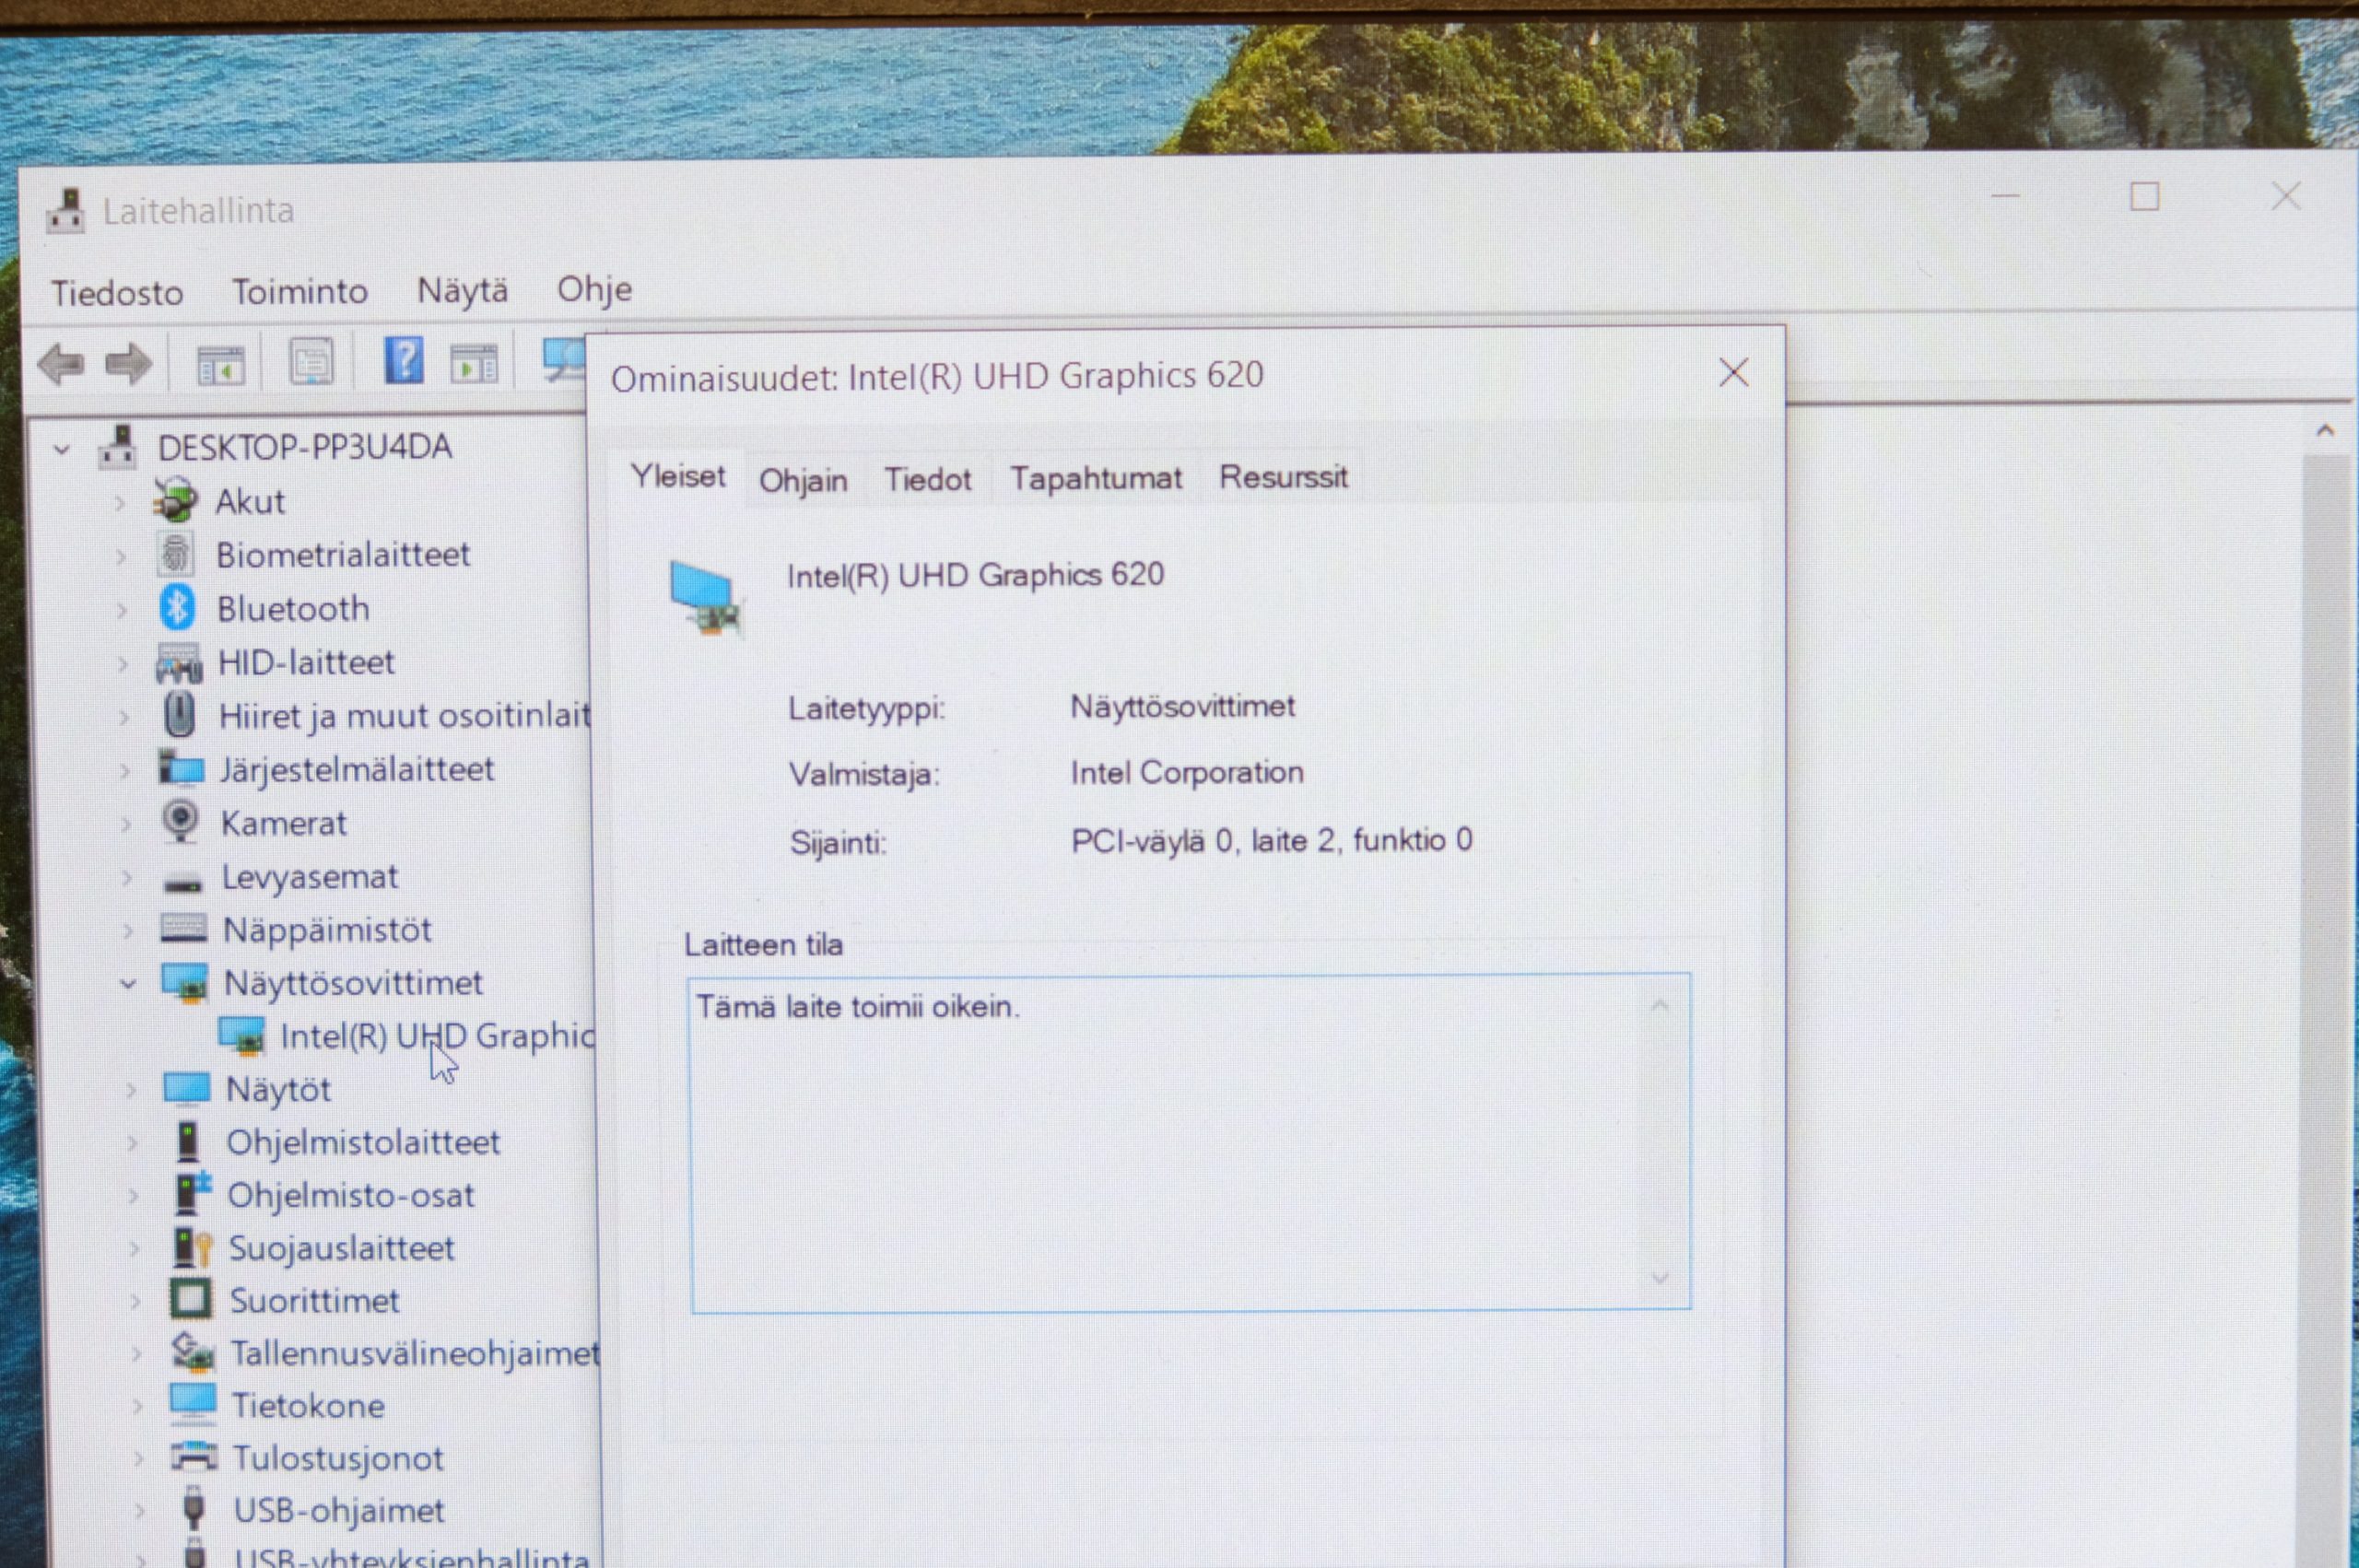Select the Tulostusjonot printer icon

pyautogui.click(x=194, y=1457)
